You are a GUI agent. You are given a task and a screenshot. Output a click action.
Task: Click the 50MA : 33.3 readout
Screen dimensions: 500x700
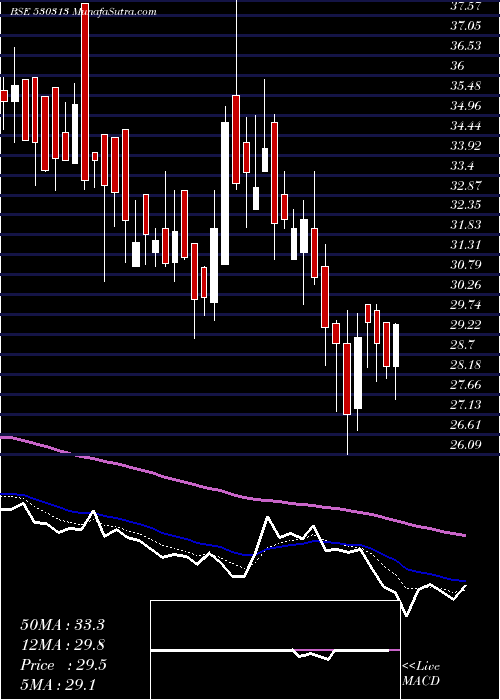pos(62,625)
